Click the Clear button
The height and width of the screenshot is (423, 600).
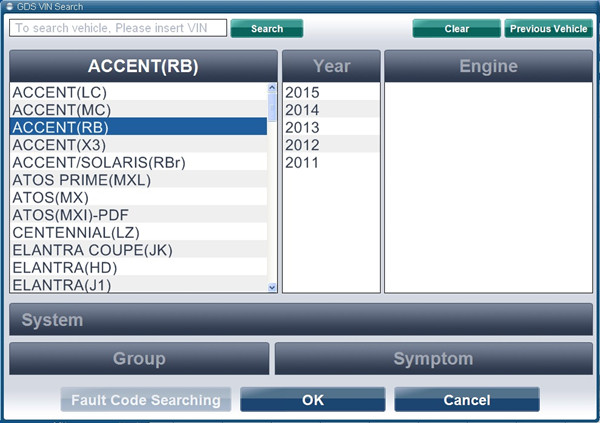pos(457,28)
